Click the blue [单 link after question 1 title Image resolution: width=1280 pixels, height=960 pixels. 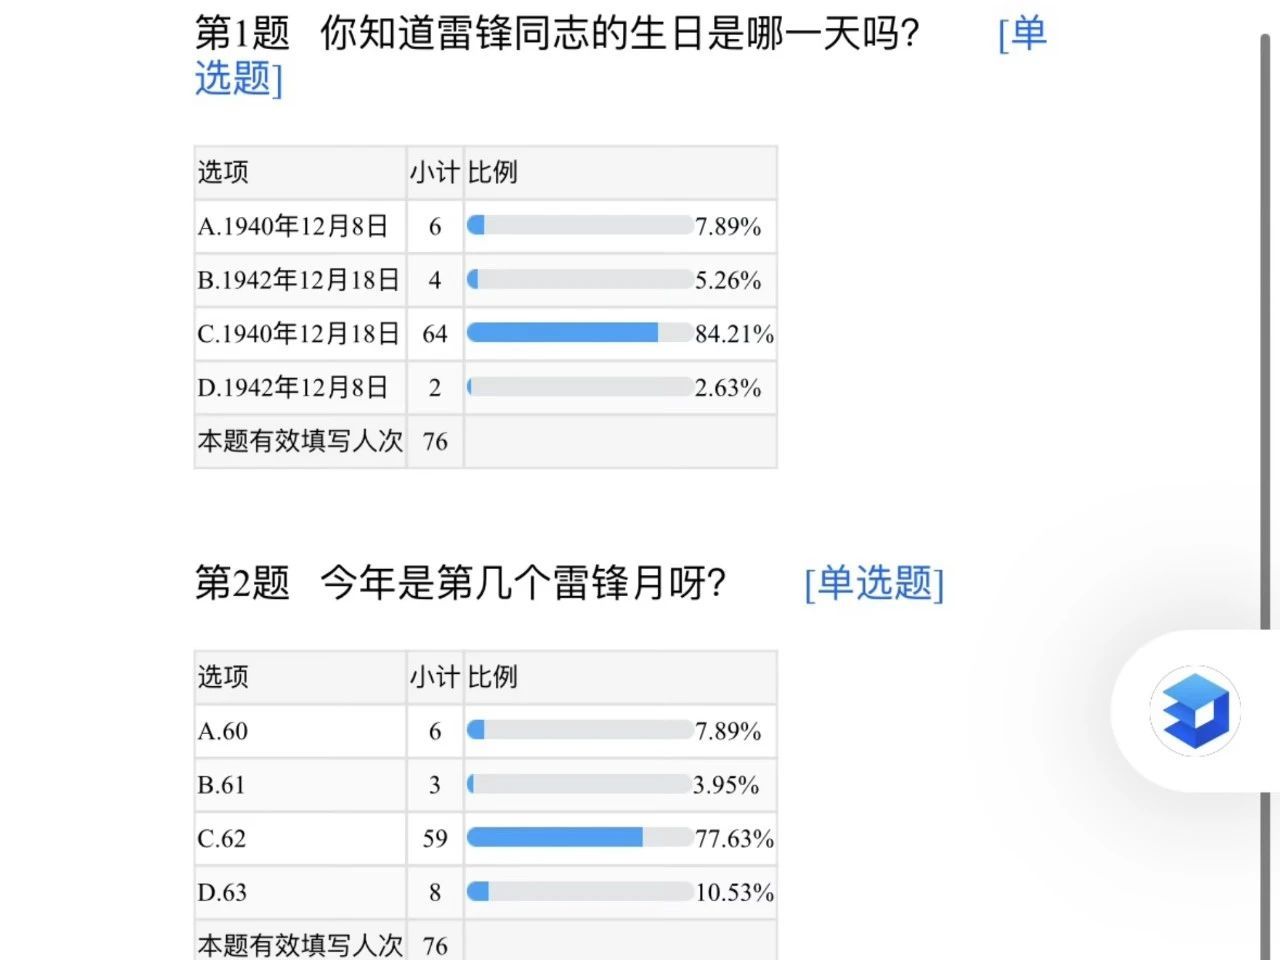[x=1022, y=35]
